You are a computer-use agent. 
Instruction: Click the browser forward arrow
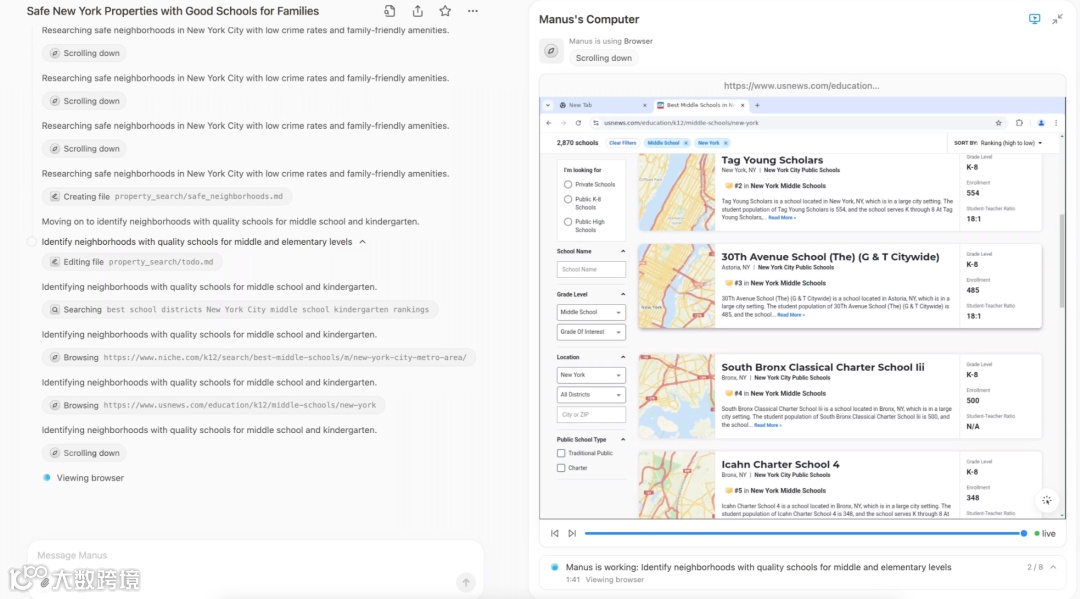[x=563, y=123]
